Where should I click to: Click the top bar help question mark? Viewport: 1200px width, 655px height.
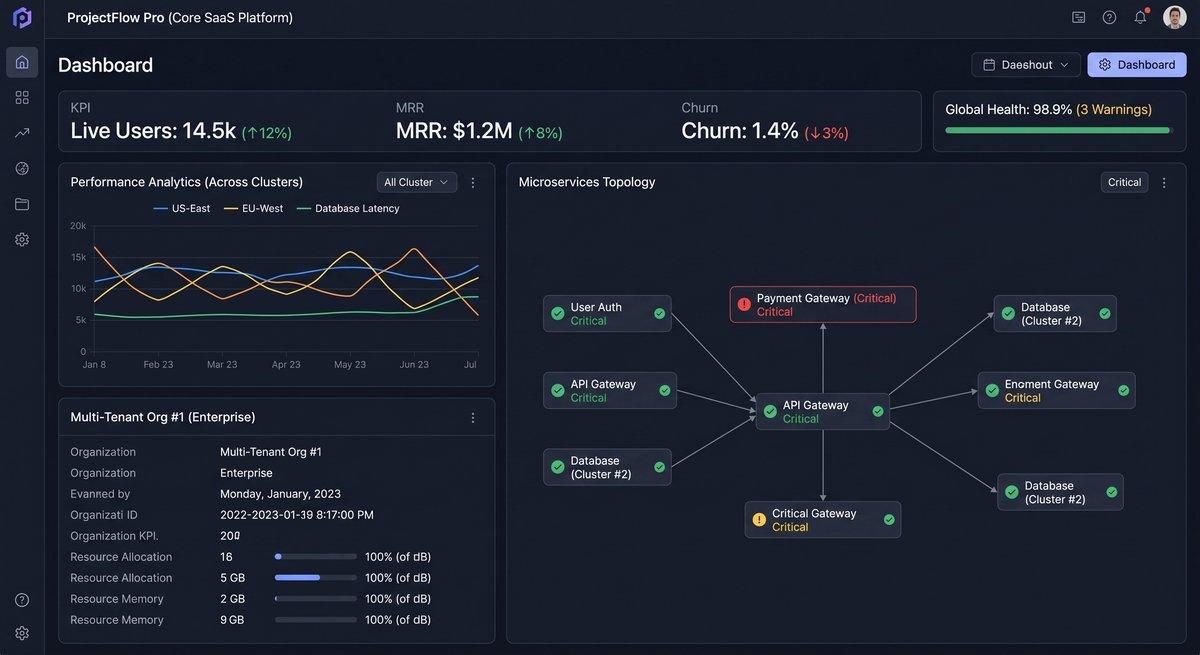click(x=1109, y=17)
